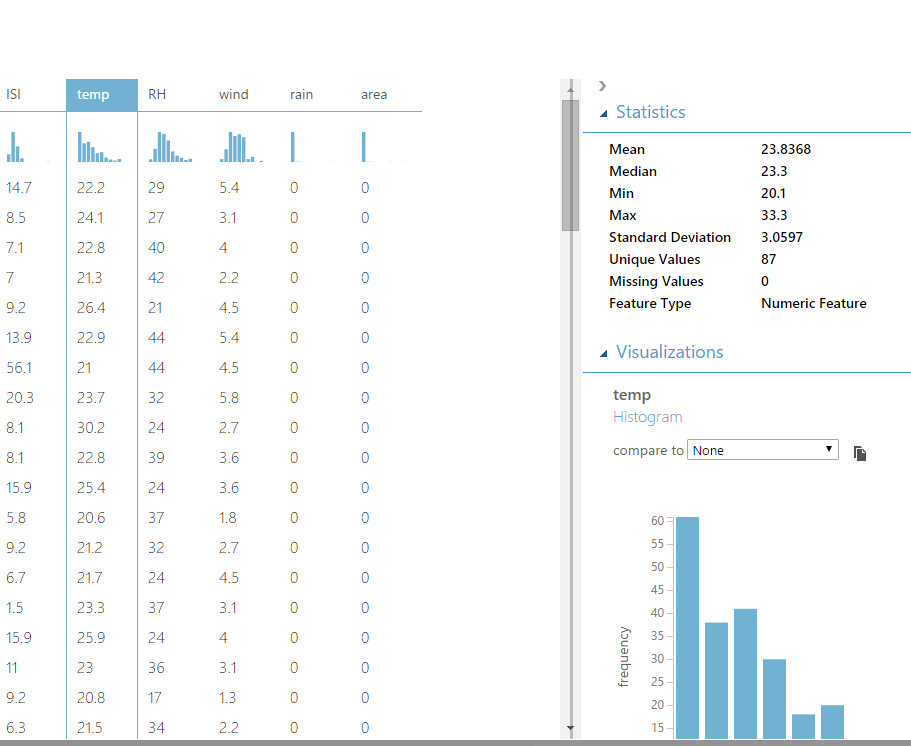The image size is (911, 746).
Task: Click the last histogram bar at 20
Action: coord(833,722)
